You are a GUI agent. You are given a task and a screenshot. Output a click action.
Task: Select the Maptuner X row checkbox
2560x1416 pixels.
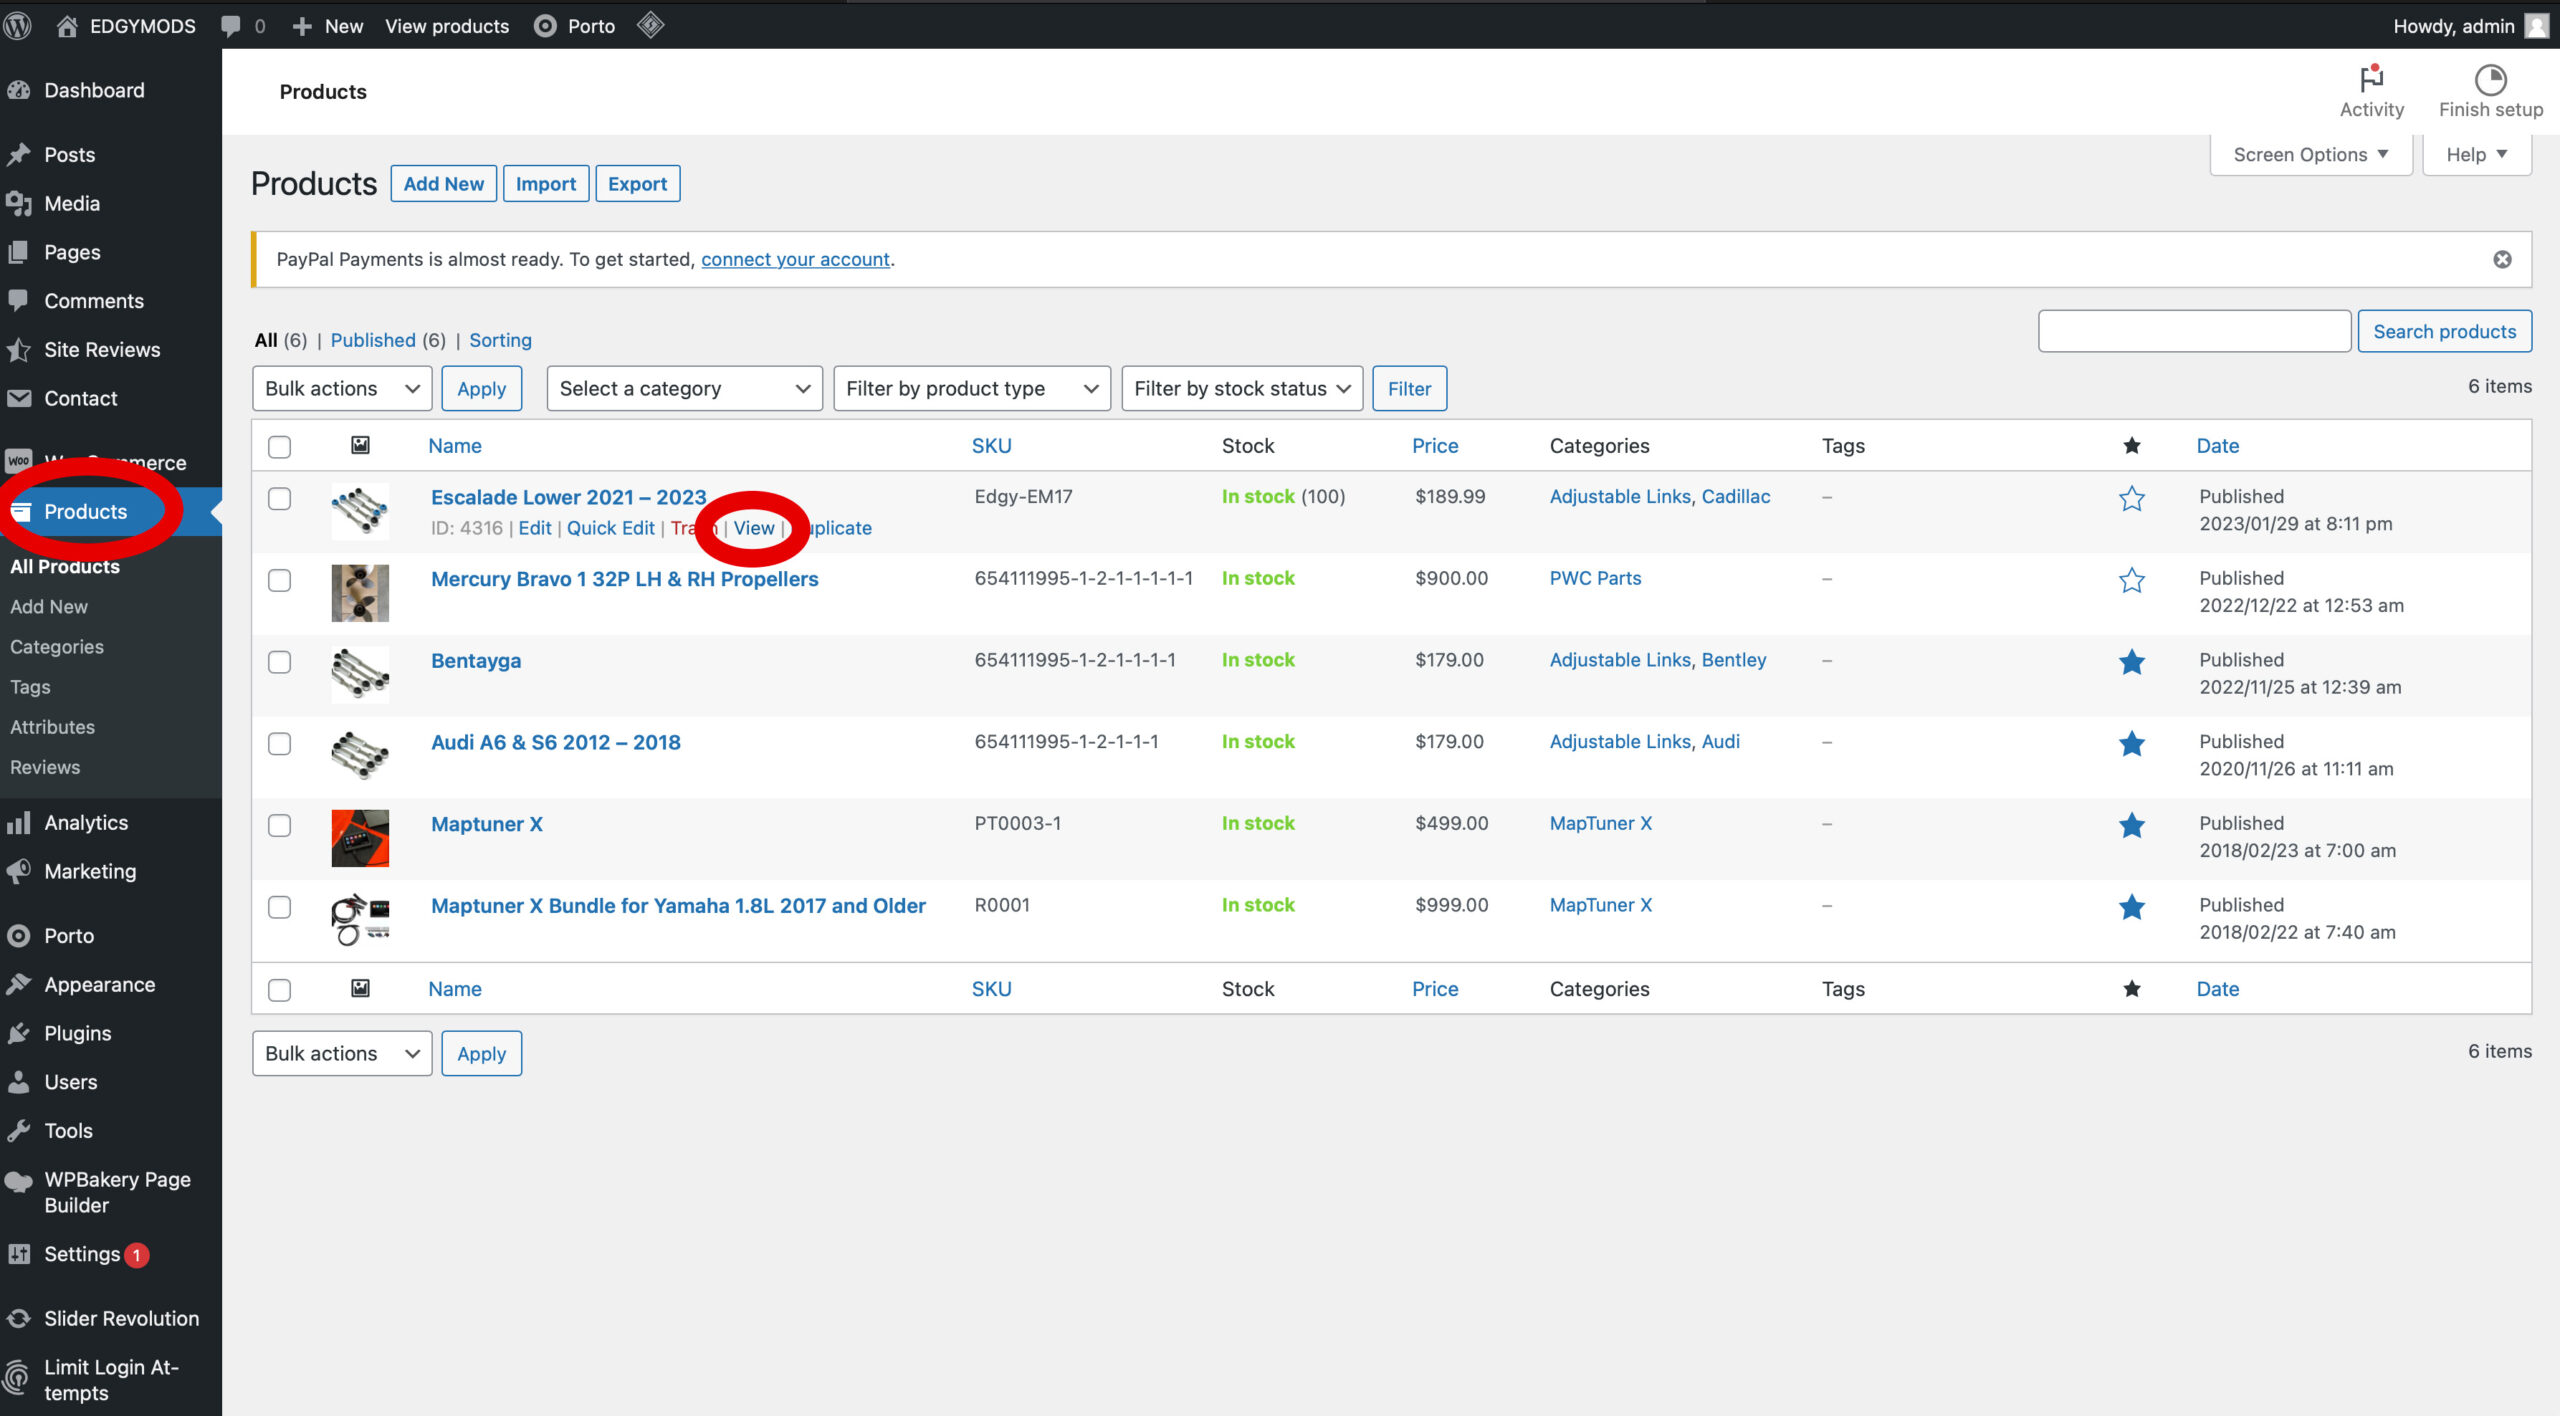point(280,826)
